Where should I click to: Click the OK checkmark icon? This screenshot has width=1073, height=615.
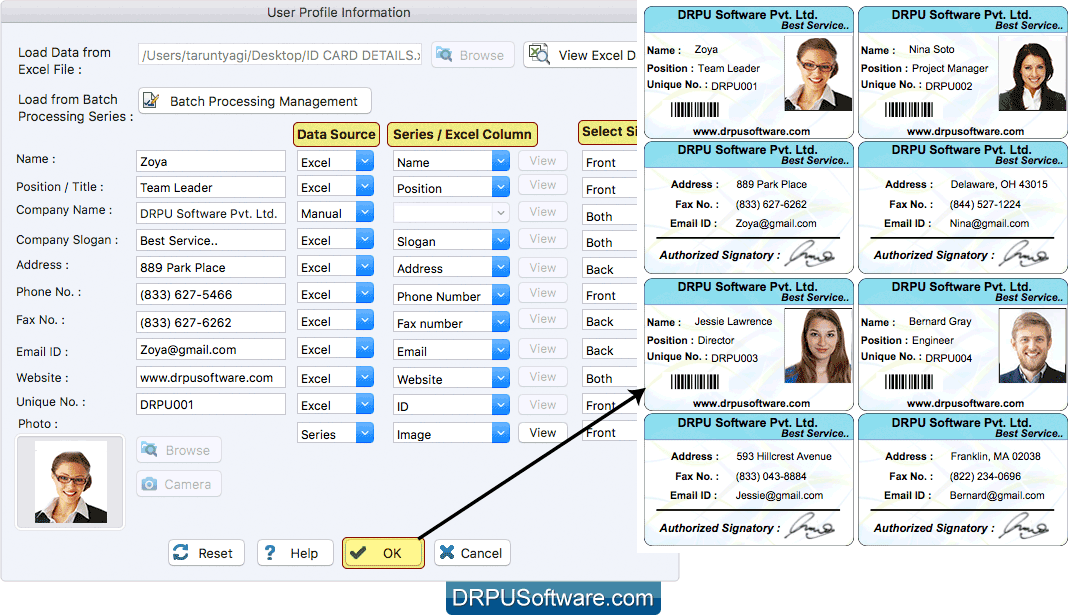tap(358, 552)
